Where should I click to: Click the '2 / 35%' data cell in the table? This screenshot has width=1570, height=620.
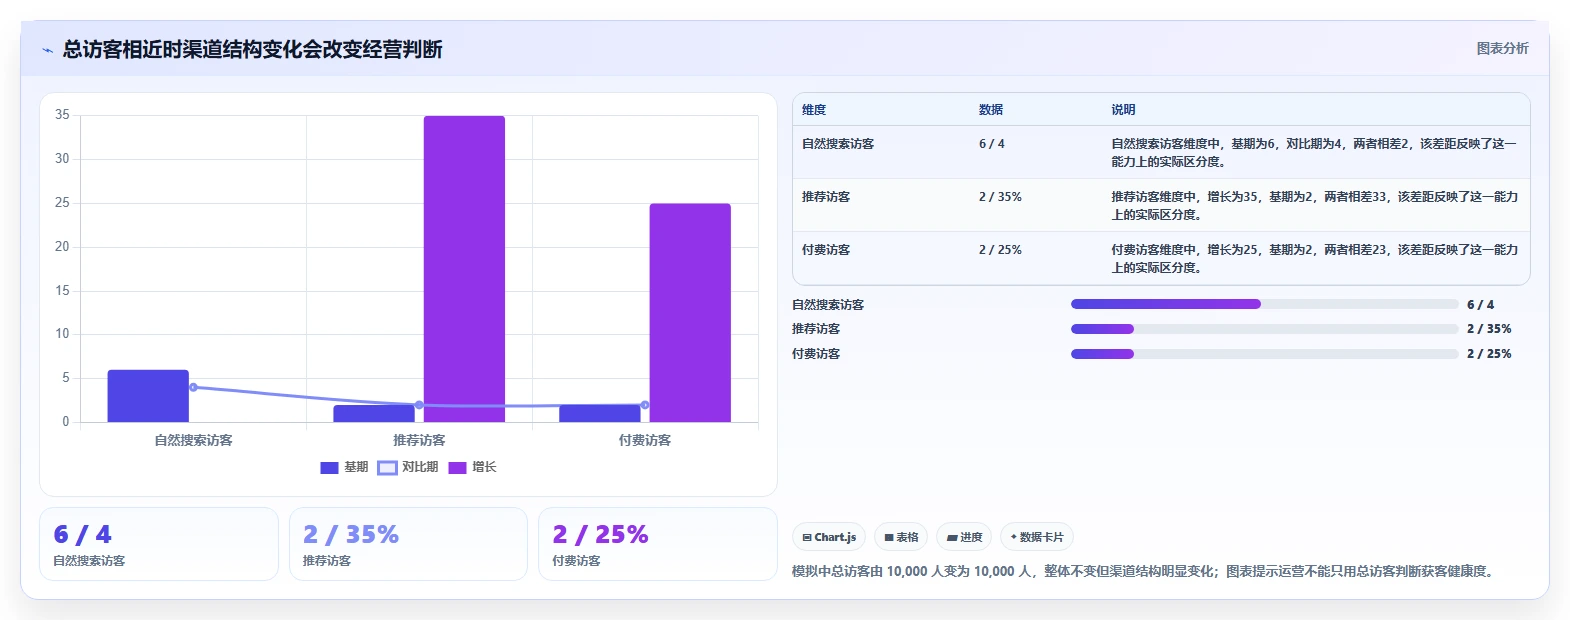click(x=1000, y=197)
